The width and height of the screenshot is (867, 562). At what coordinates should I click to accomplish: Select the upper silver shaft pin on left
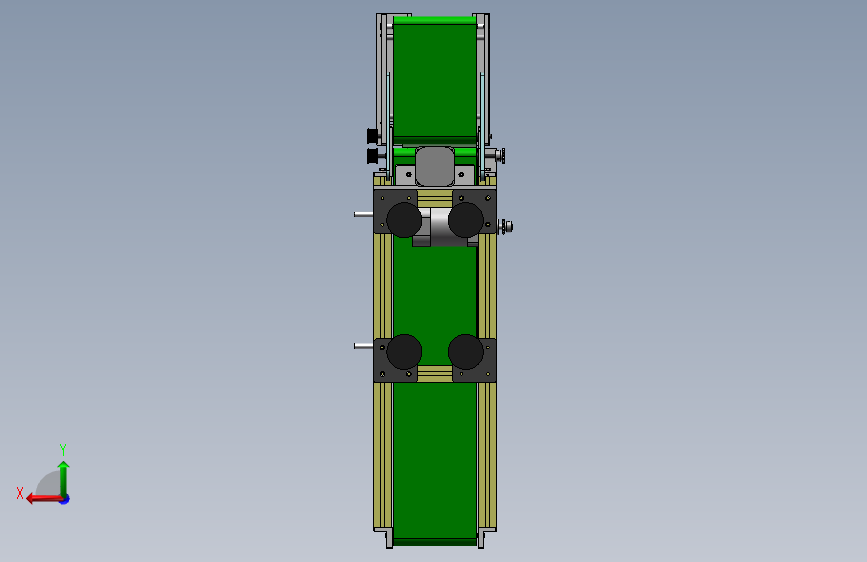[x=363, y=214]
